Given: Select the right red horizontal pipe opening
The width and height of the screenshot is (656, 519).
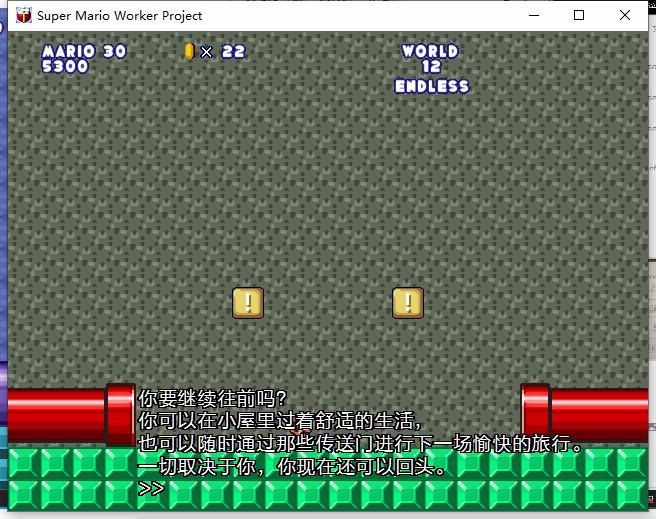Looking at the screenshot, I should [535, 412].
